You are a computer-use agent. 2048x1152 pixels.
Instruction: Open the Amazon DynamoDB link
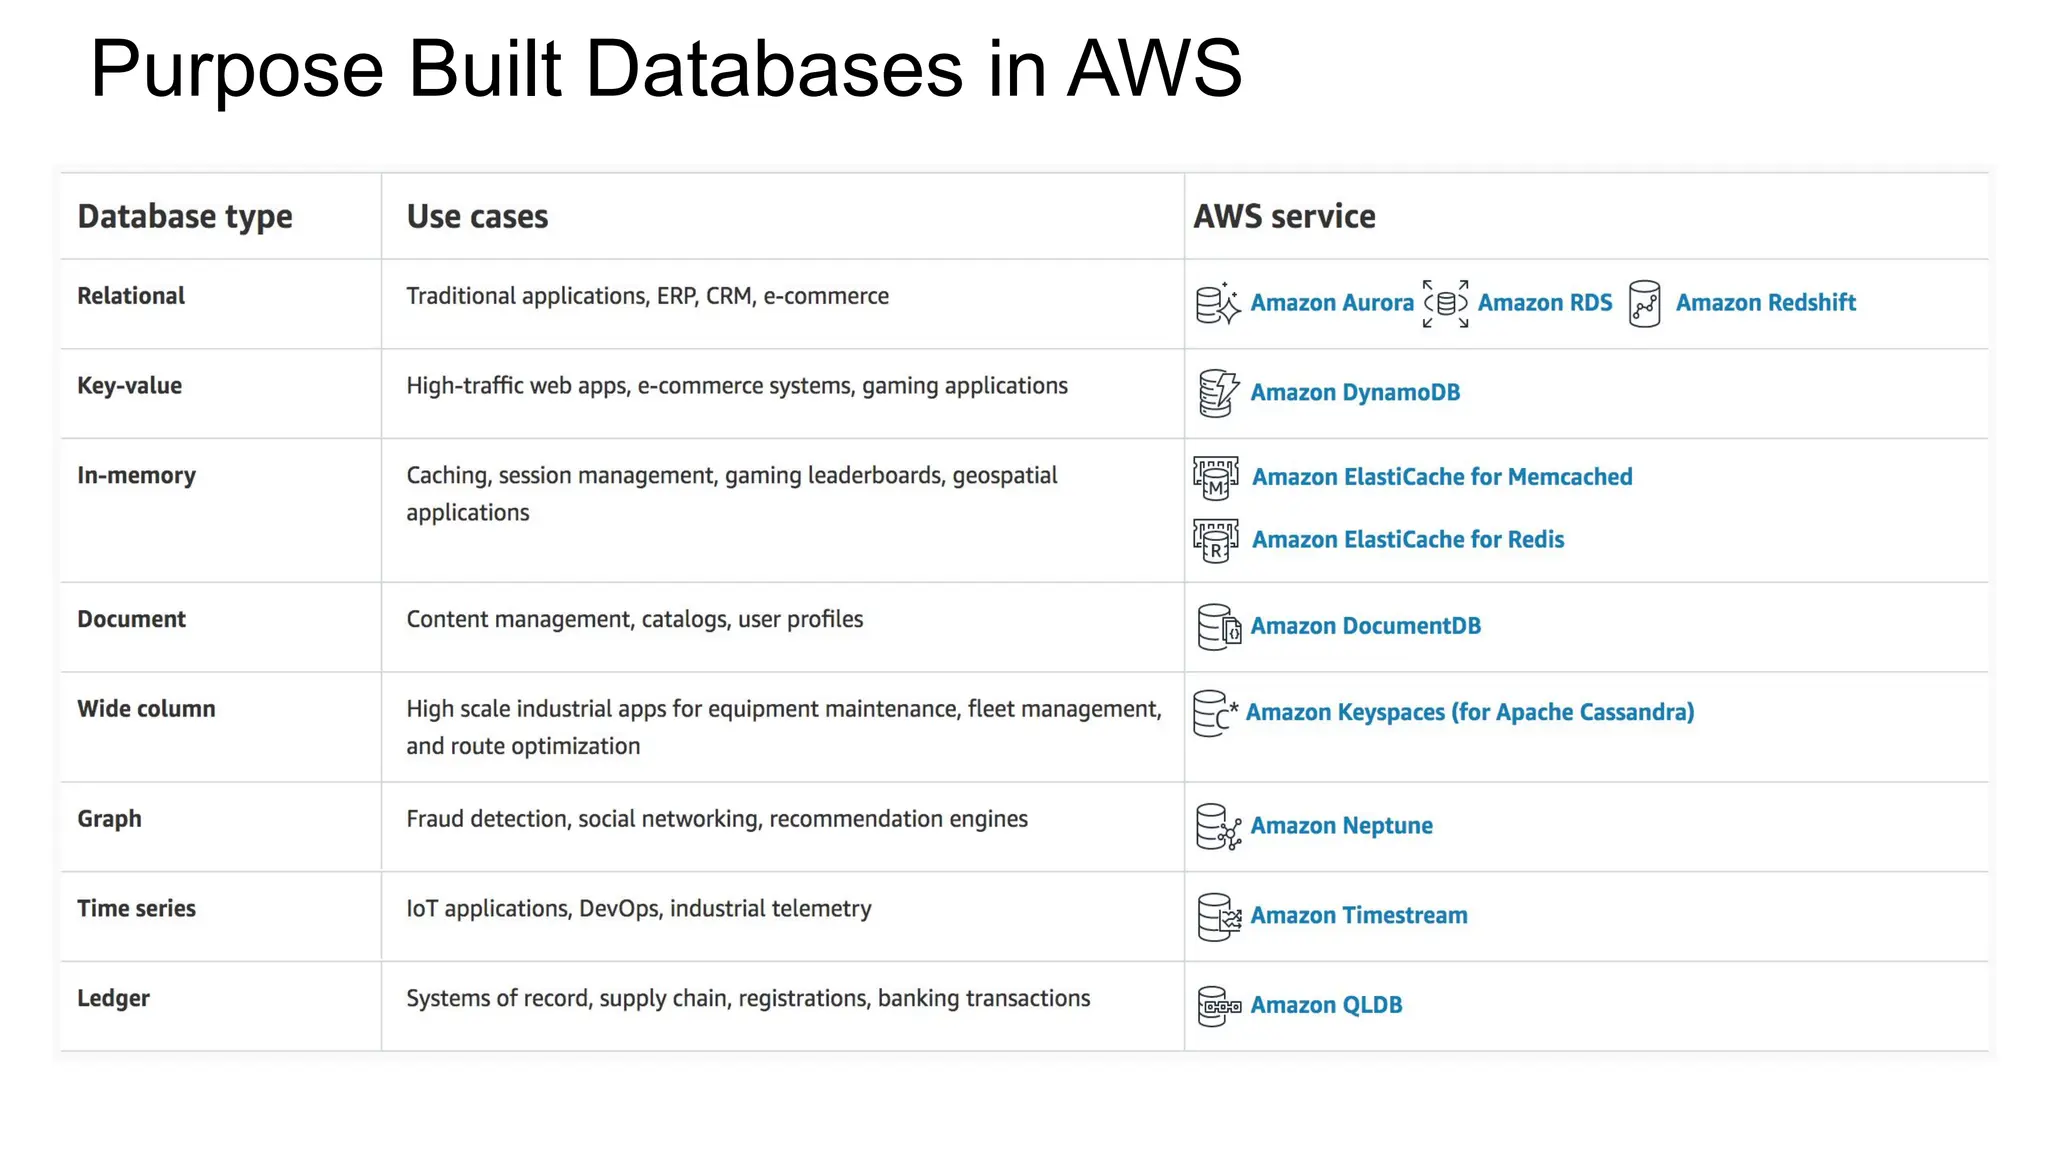(1354, 393)
